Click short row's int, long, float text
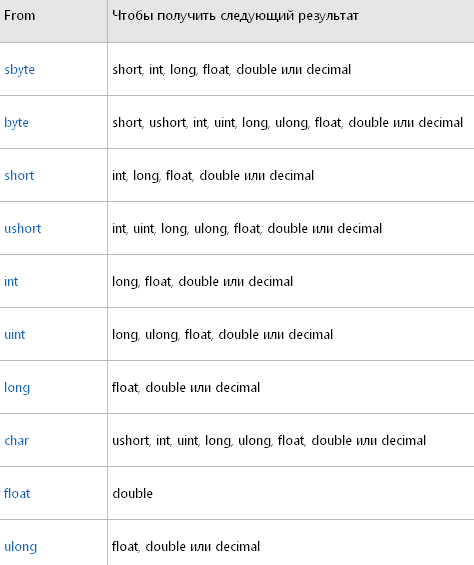 click(152, 175)
